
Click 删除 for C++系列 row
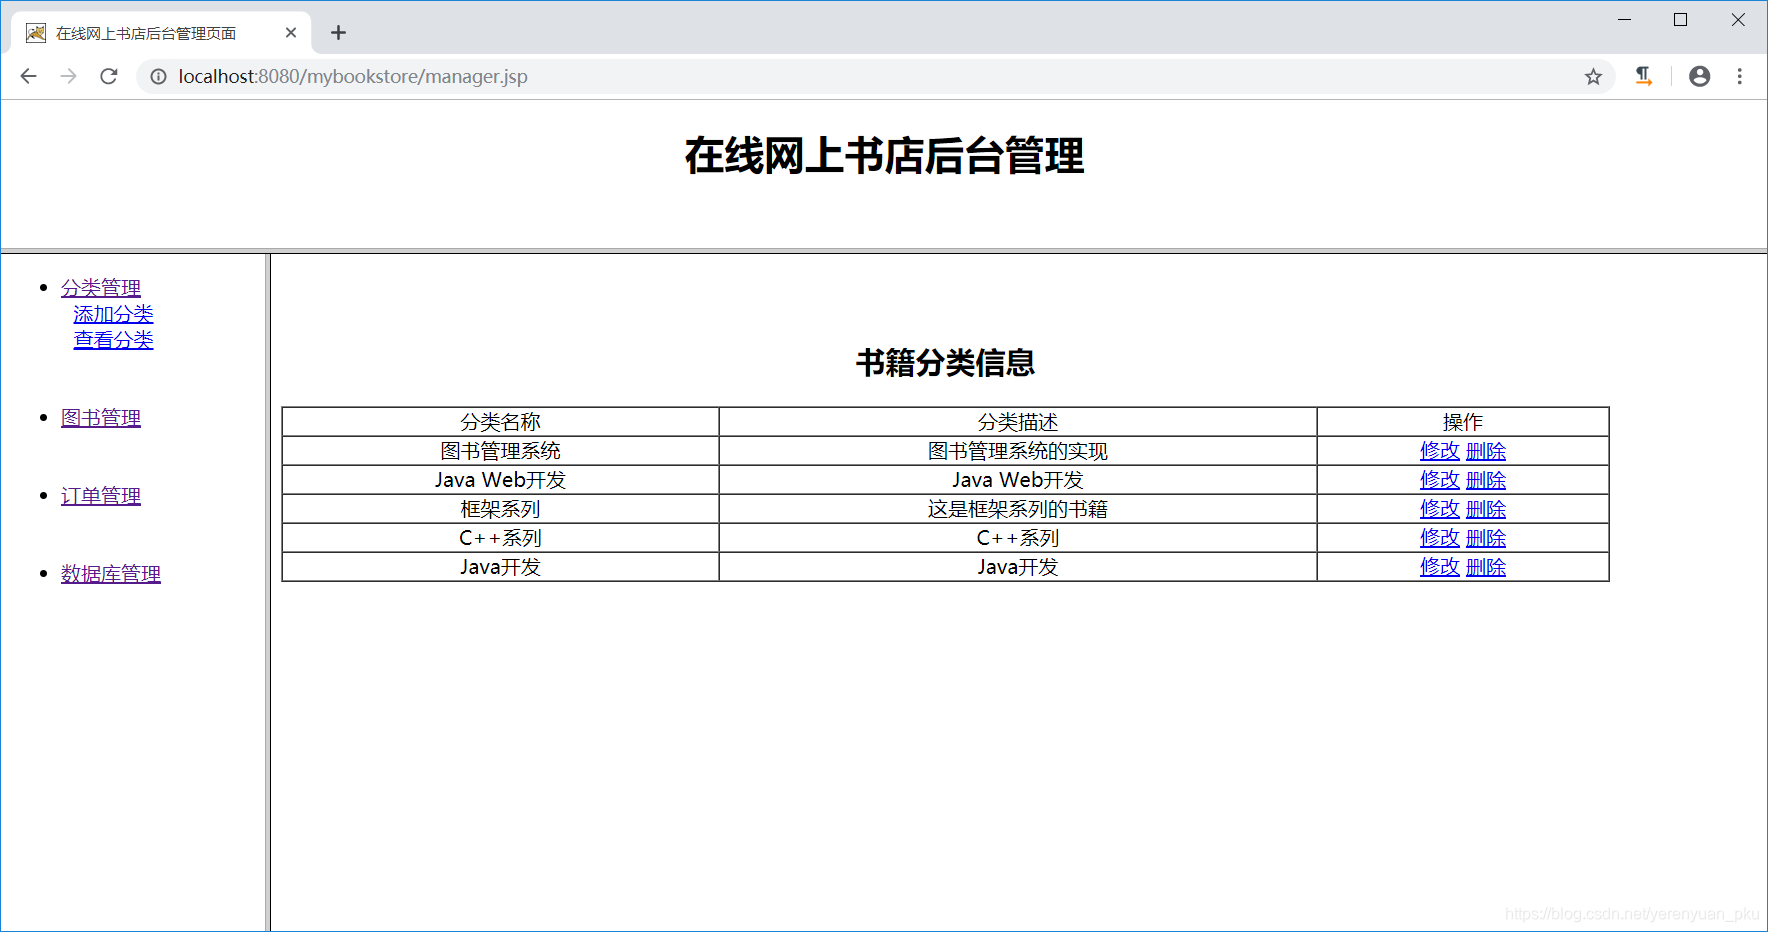tap(1486, 538)
